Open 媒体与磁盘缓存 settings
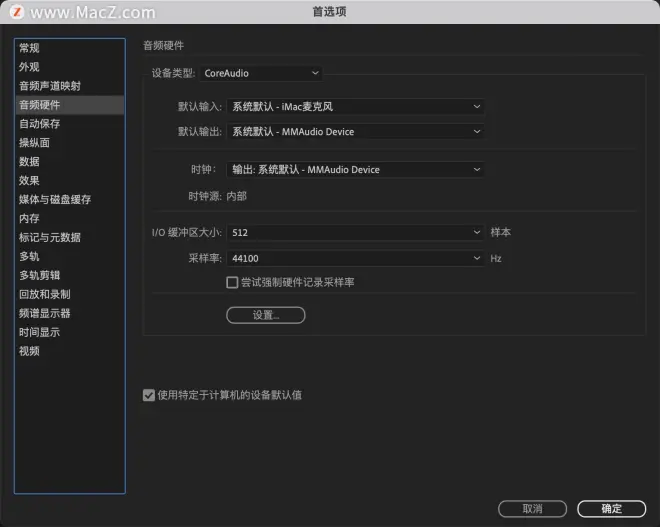The image size is (660, 527). coord(69,200)
